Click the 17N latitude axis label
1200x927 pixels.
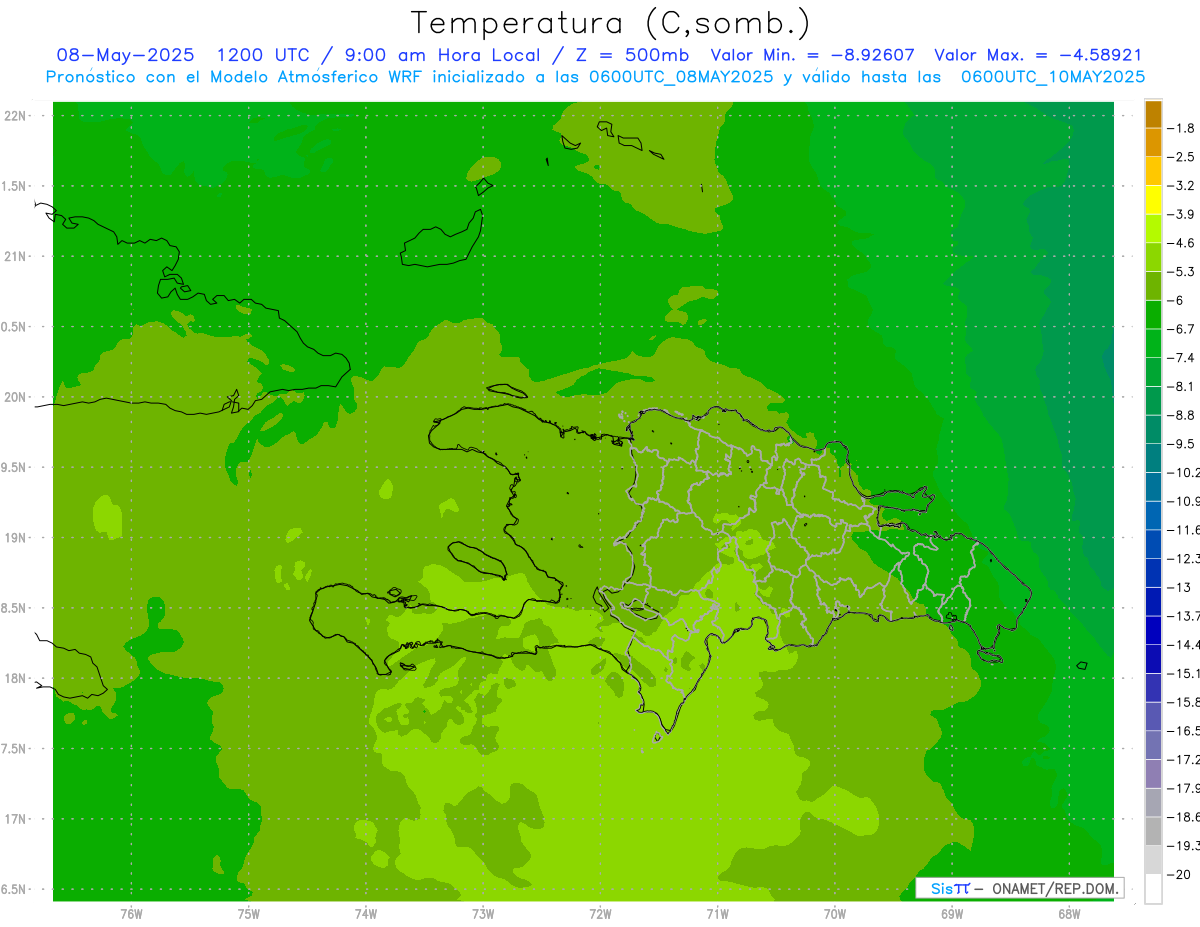click(16, 819)
